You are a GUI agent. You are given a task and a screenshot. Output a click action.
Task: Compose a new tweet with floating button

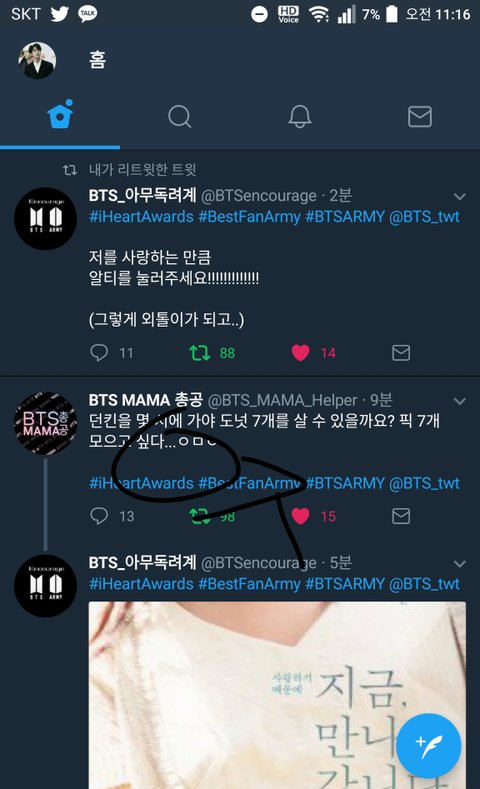coord(428,746)
